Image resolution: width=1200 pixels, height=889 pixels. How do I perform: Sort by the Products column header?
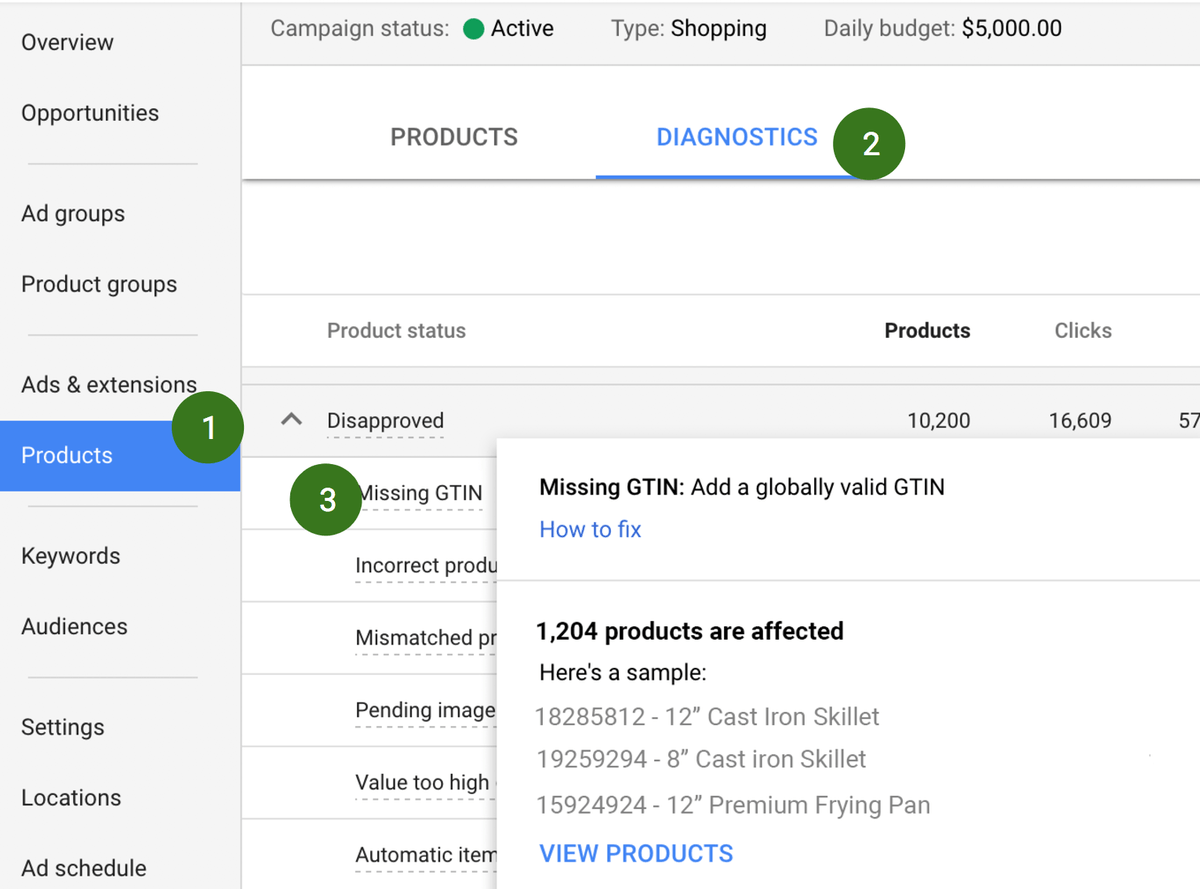[x=927, y=331]
